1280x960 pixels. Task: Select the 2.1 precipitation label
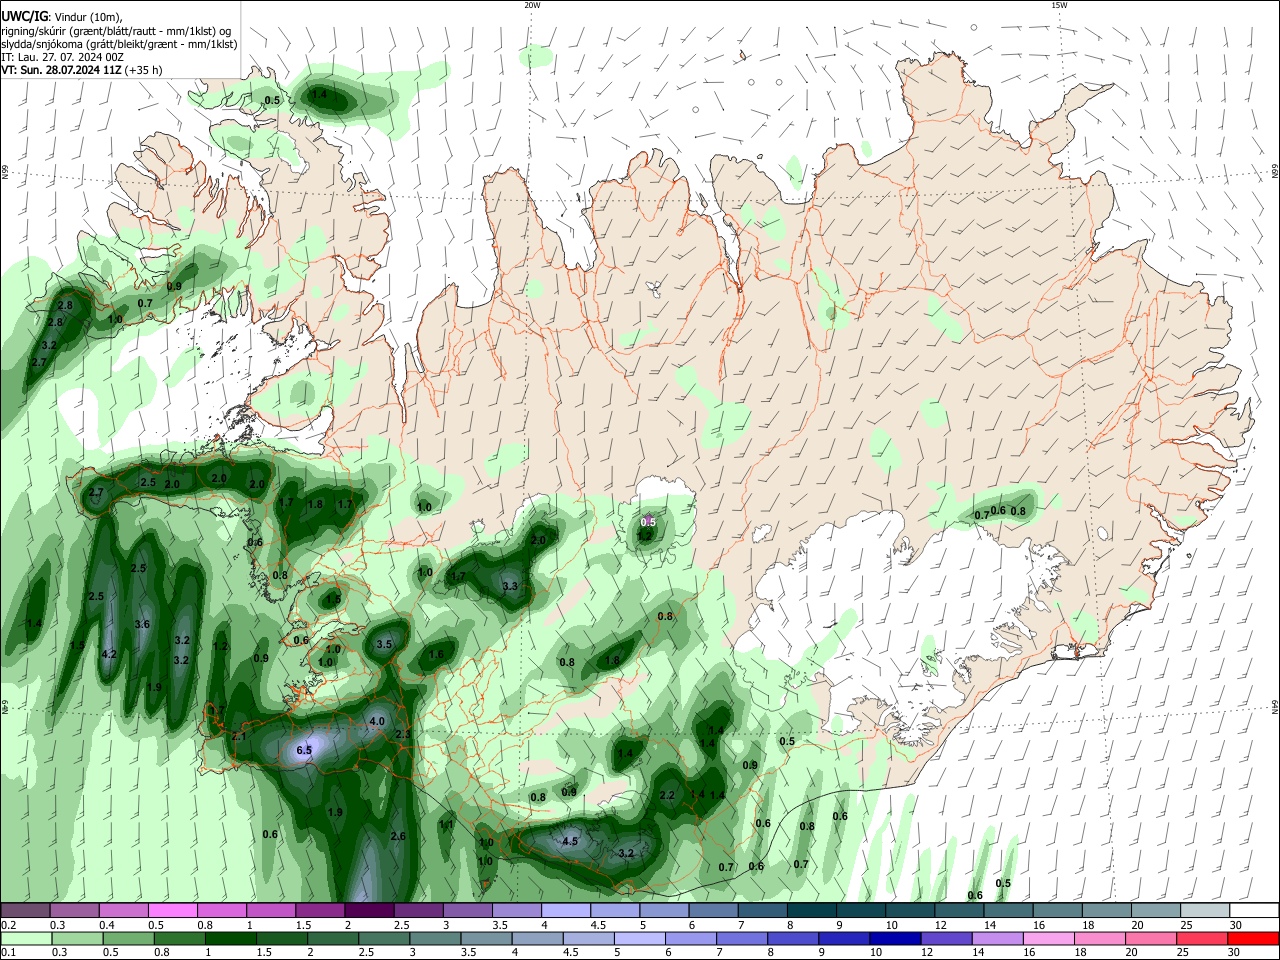pos(239,736)
